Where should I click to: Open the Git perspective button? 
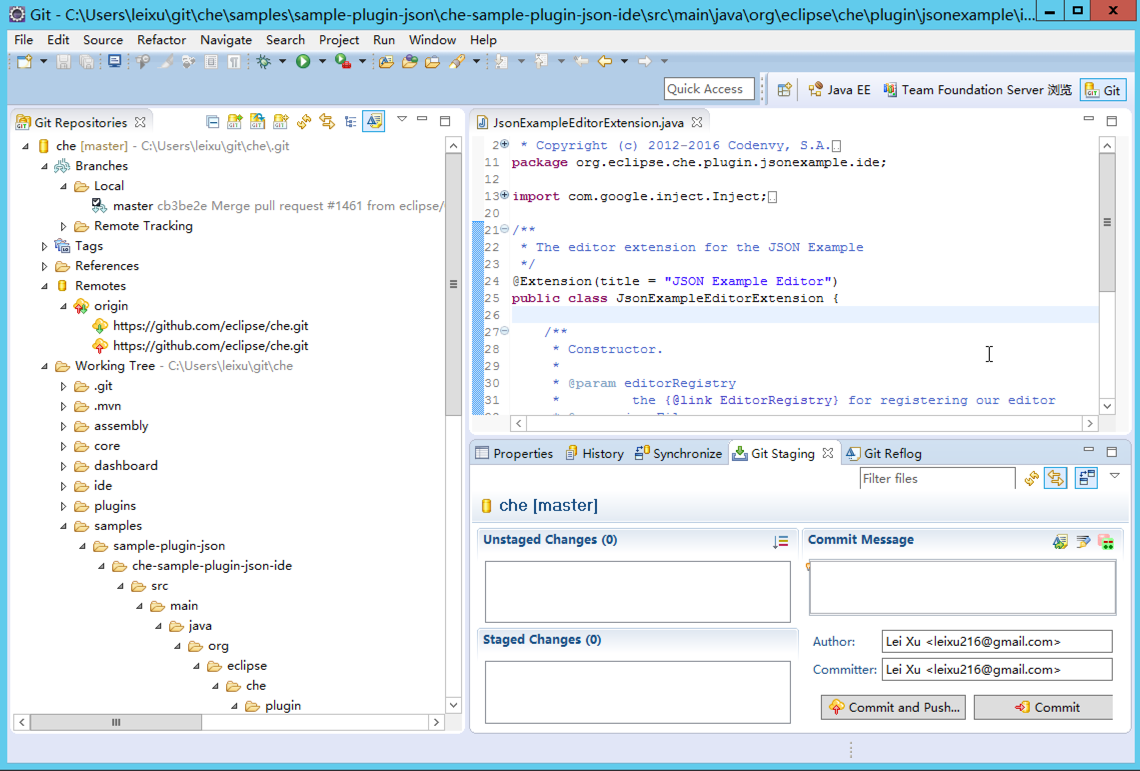pos(1102,90)
